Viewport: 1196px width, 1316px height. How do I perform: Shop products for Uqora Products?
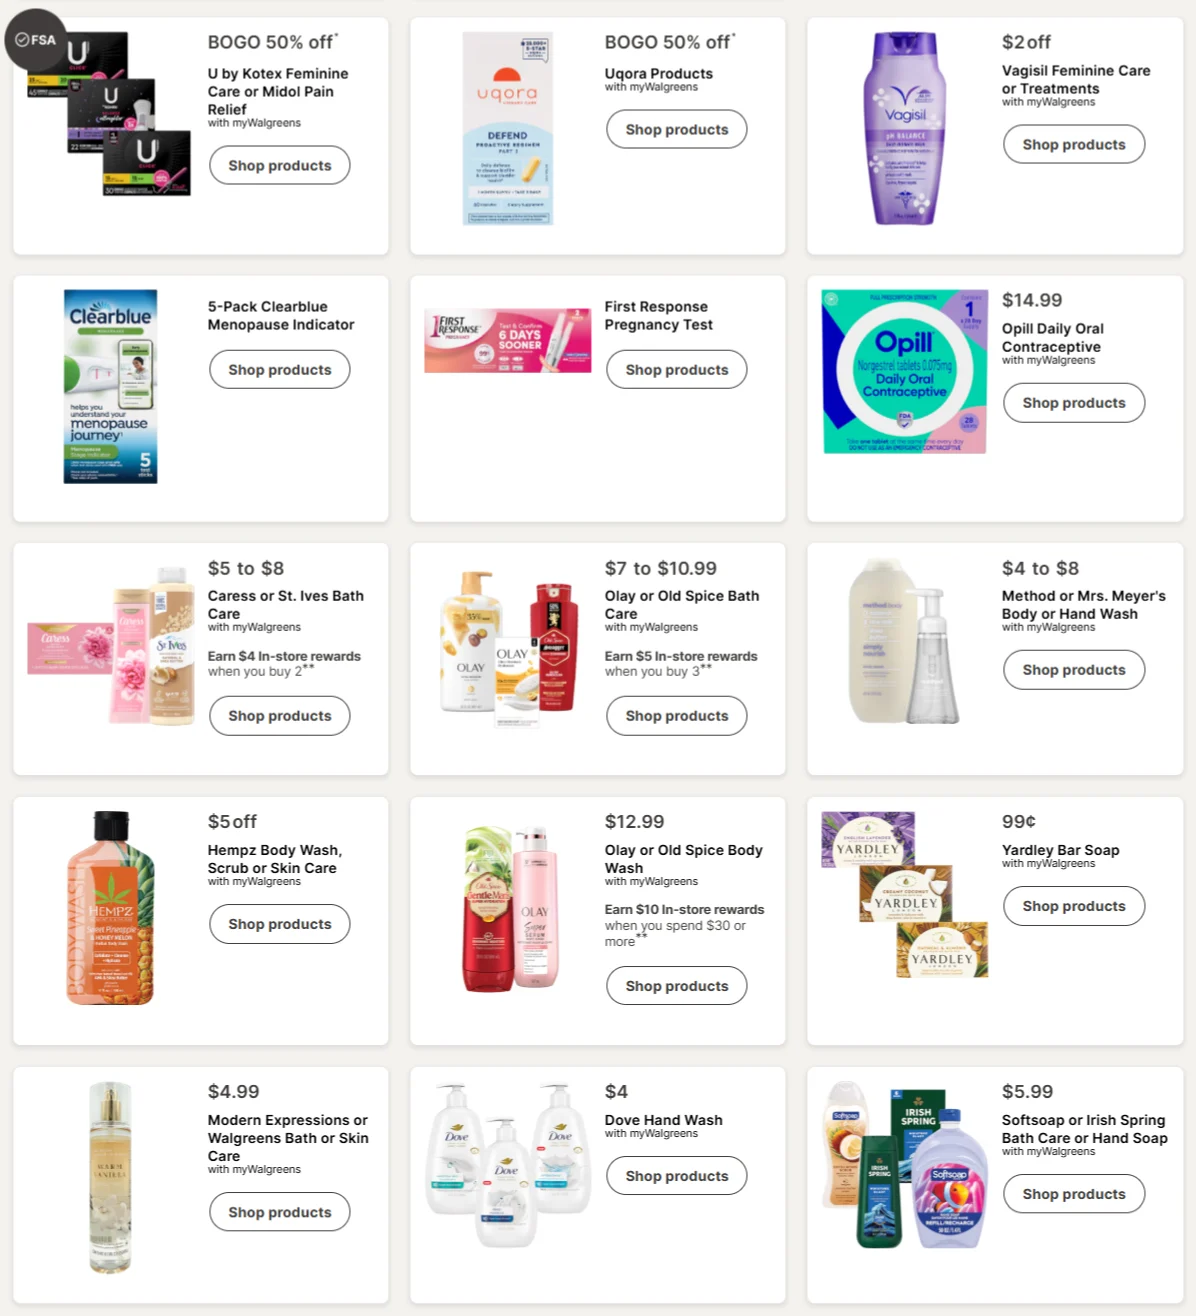677,130
